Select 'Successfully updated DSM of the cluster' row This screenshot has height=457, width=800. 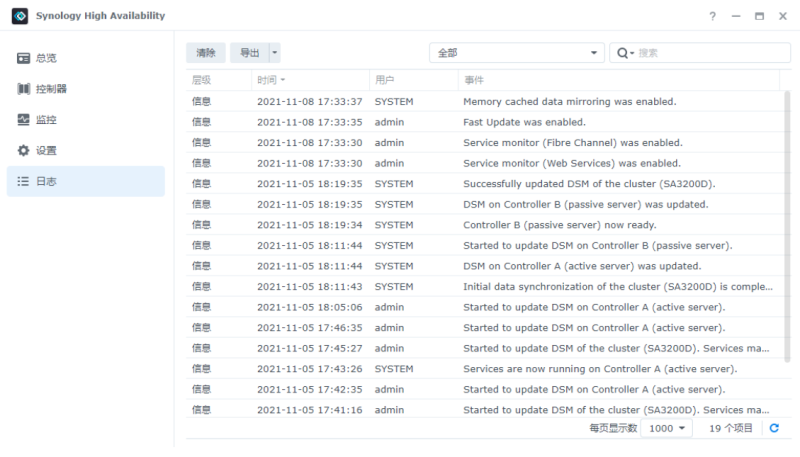(x=485, y=184)
